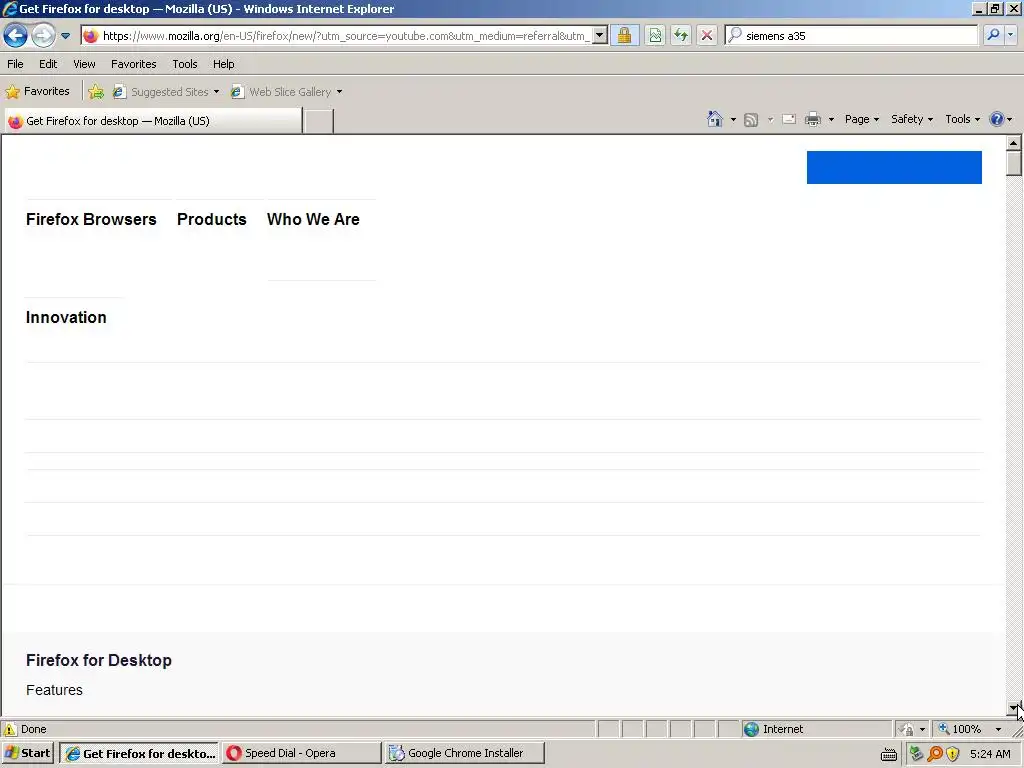Expand the Home button dropdown arrow
The width and height of the screenshot is (1024, 768).
733,120
